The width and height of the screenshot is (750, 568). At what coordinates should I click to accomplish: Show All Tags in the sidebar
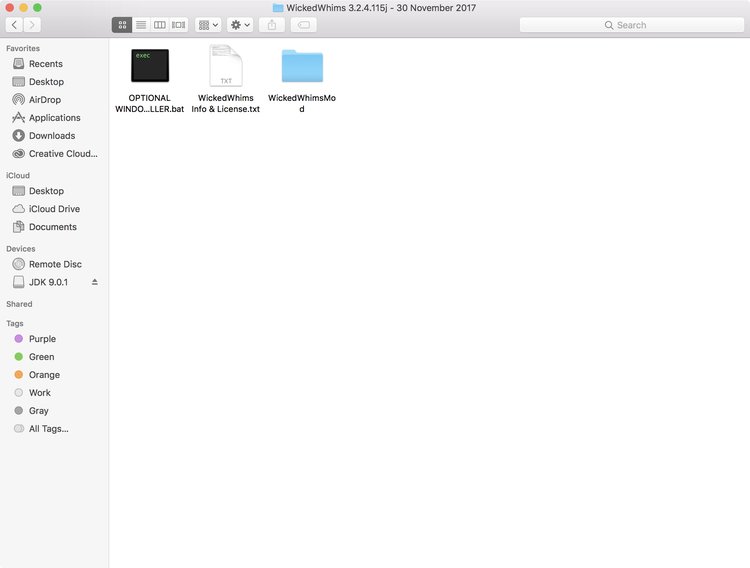point(54,429)
